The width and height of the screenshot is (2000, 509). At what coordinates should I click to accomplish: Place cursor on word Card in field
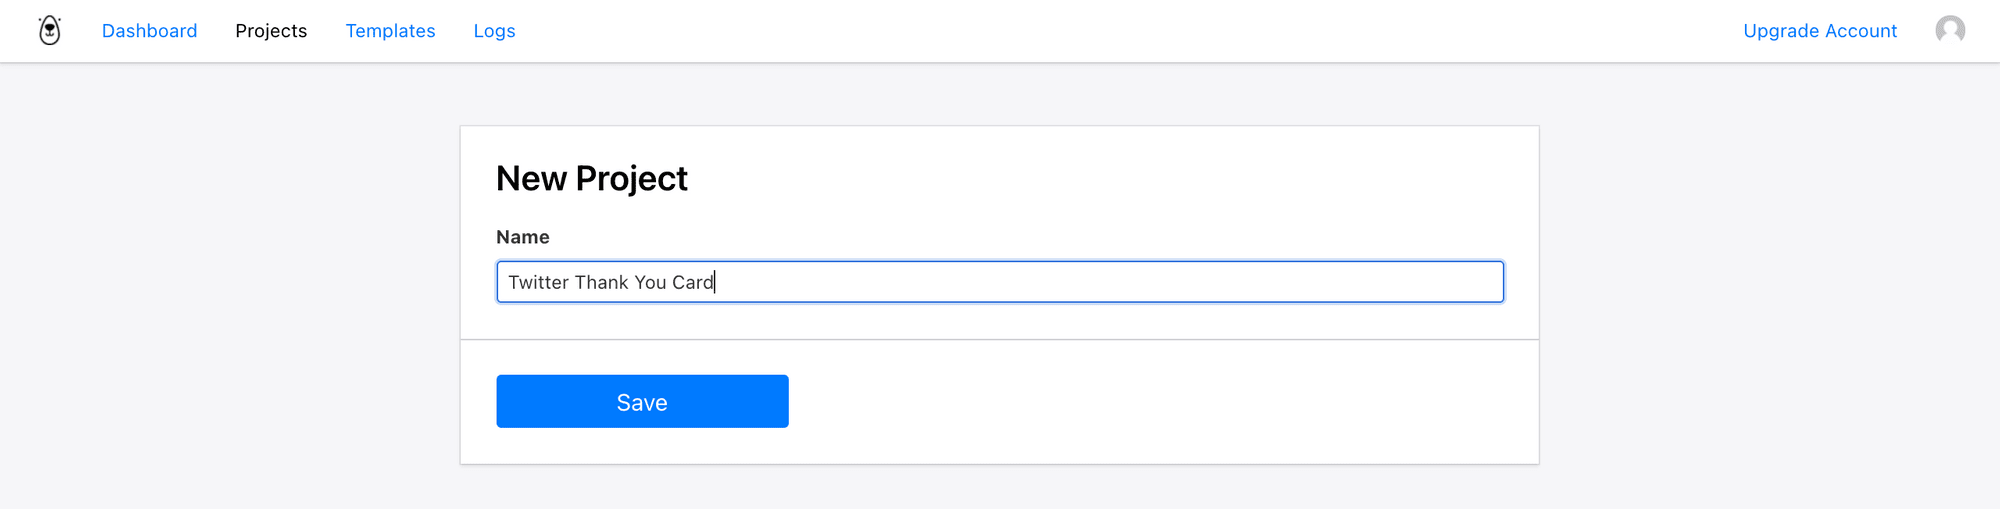tap(693, 282)
